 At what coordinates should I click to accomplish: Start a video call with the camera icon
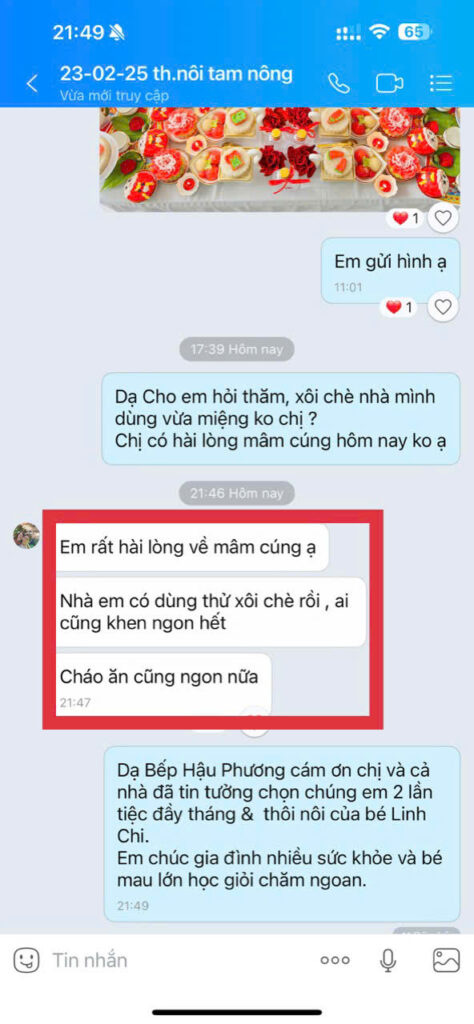(390, 84)
